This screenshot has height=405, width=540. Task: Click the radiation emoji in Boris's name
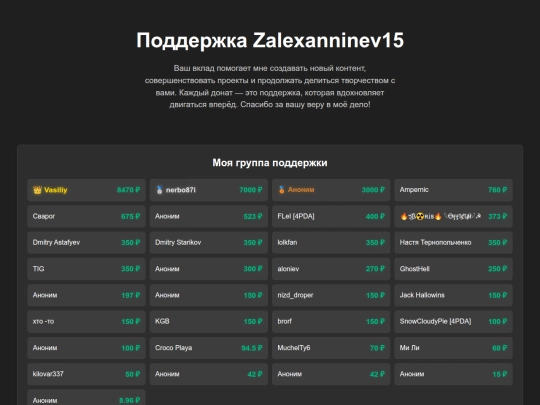coord(420,216)
